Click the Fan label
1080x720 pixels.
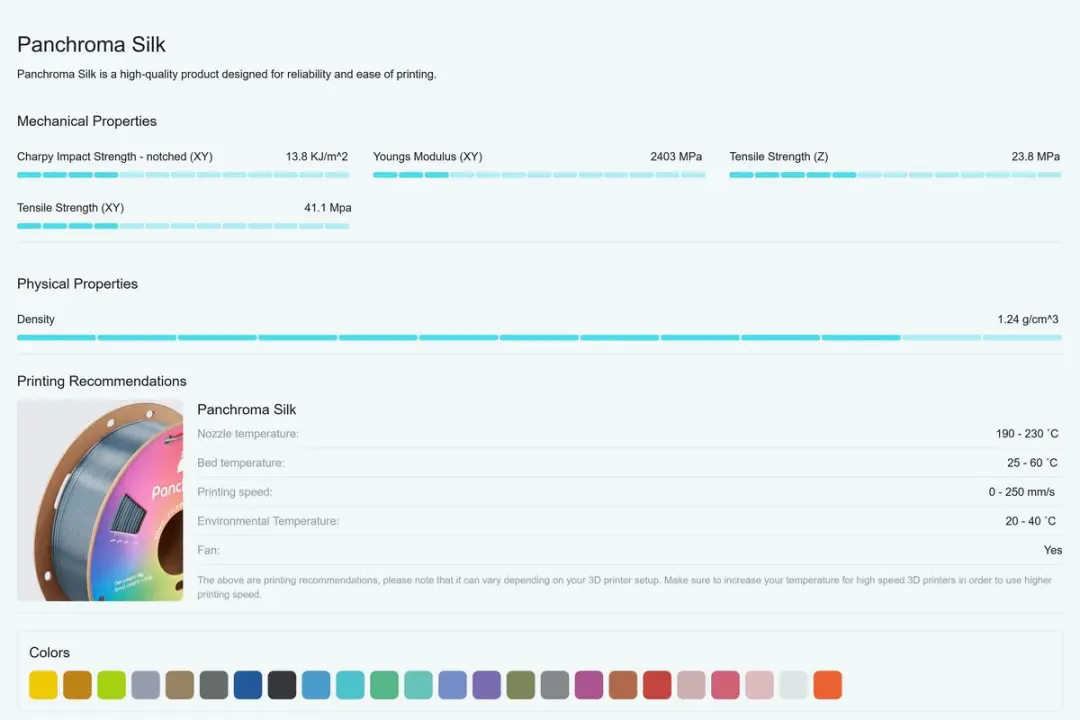click(x=209, y=551)
